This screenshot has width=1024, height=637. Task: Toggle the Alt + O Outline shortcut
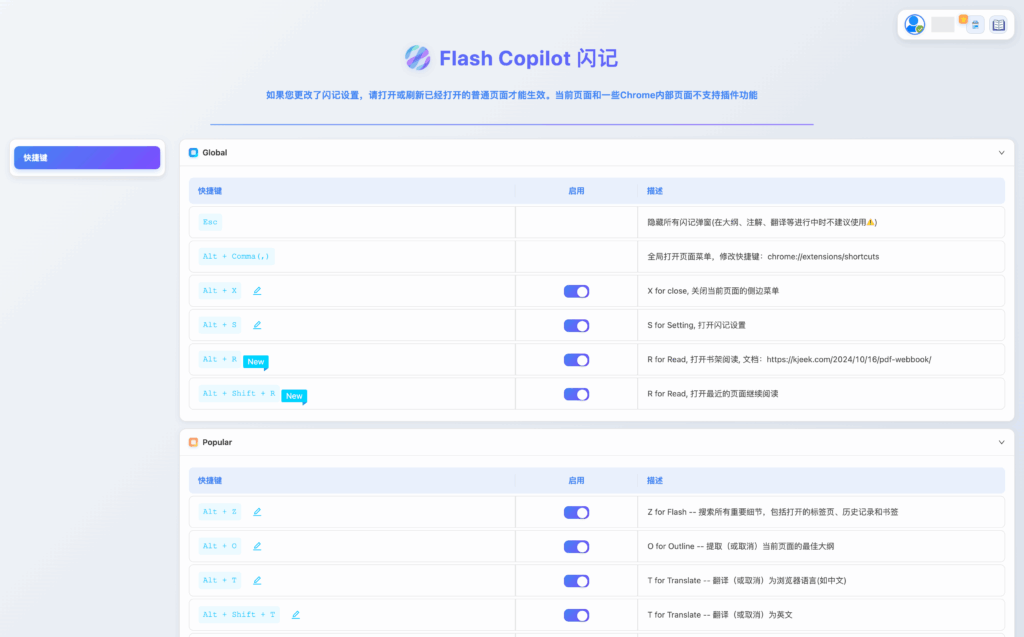click(576, 547)
